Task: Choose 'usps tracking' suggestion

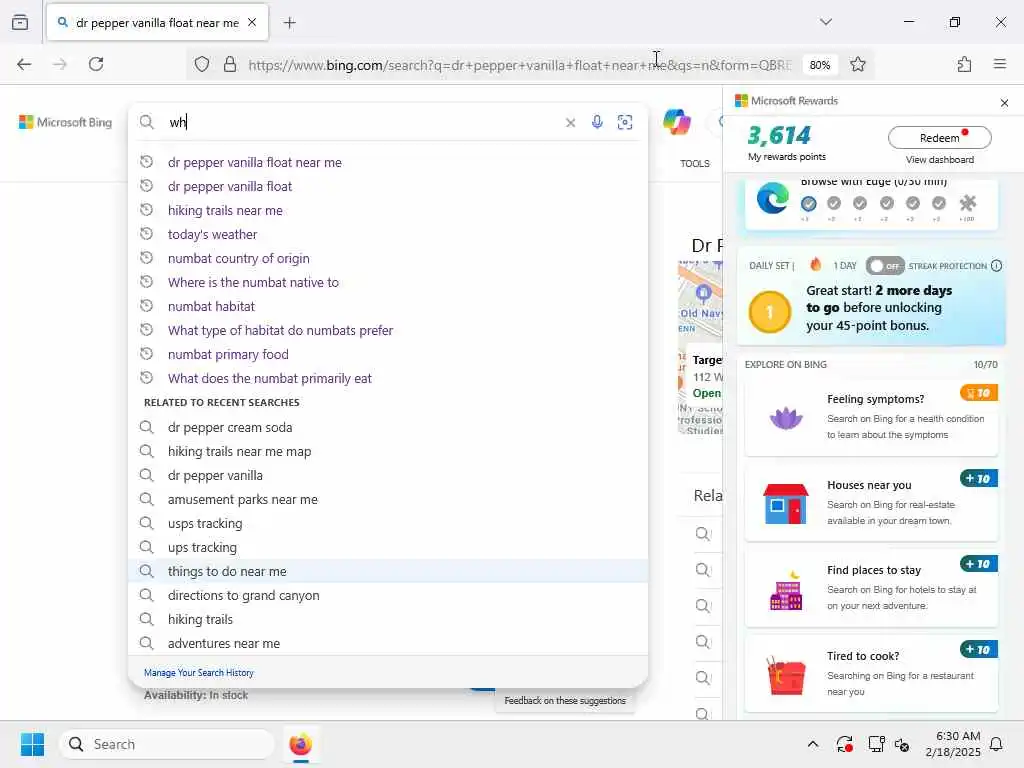Action: click(x=388, y=523)
